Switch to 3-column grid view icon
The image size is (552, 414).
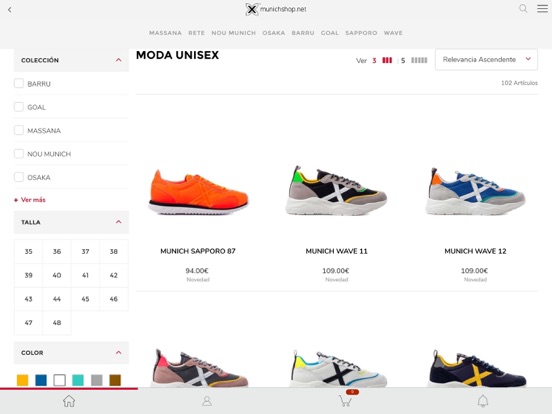click(387, 60)
